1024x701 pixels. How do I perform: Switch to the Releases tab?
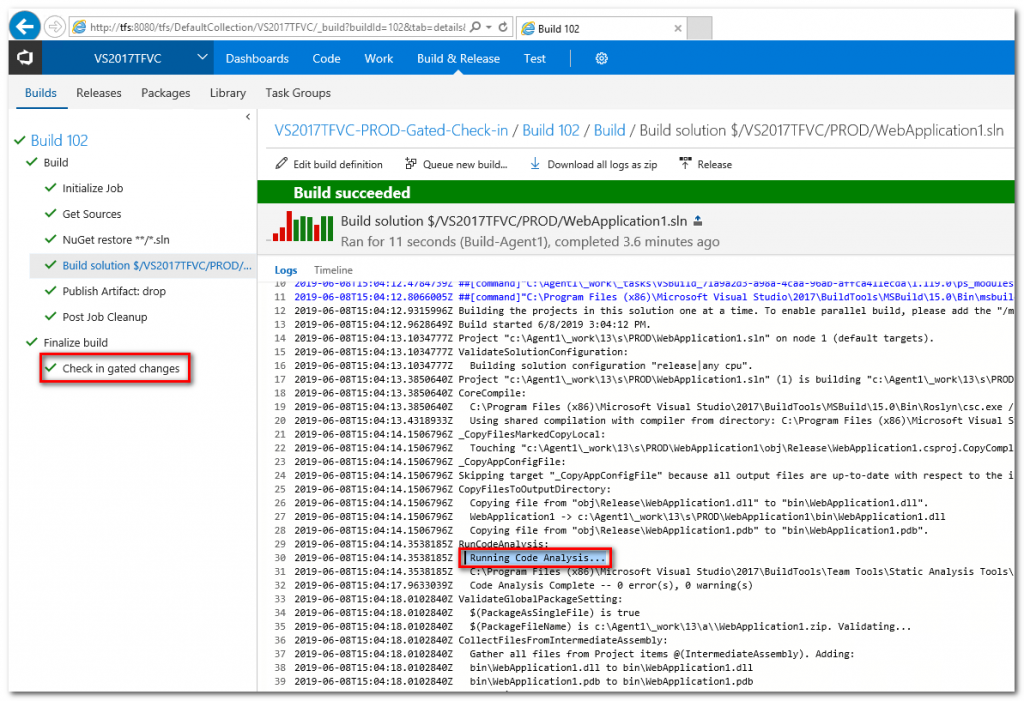(x=99, y=93)
